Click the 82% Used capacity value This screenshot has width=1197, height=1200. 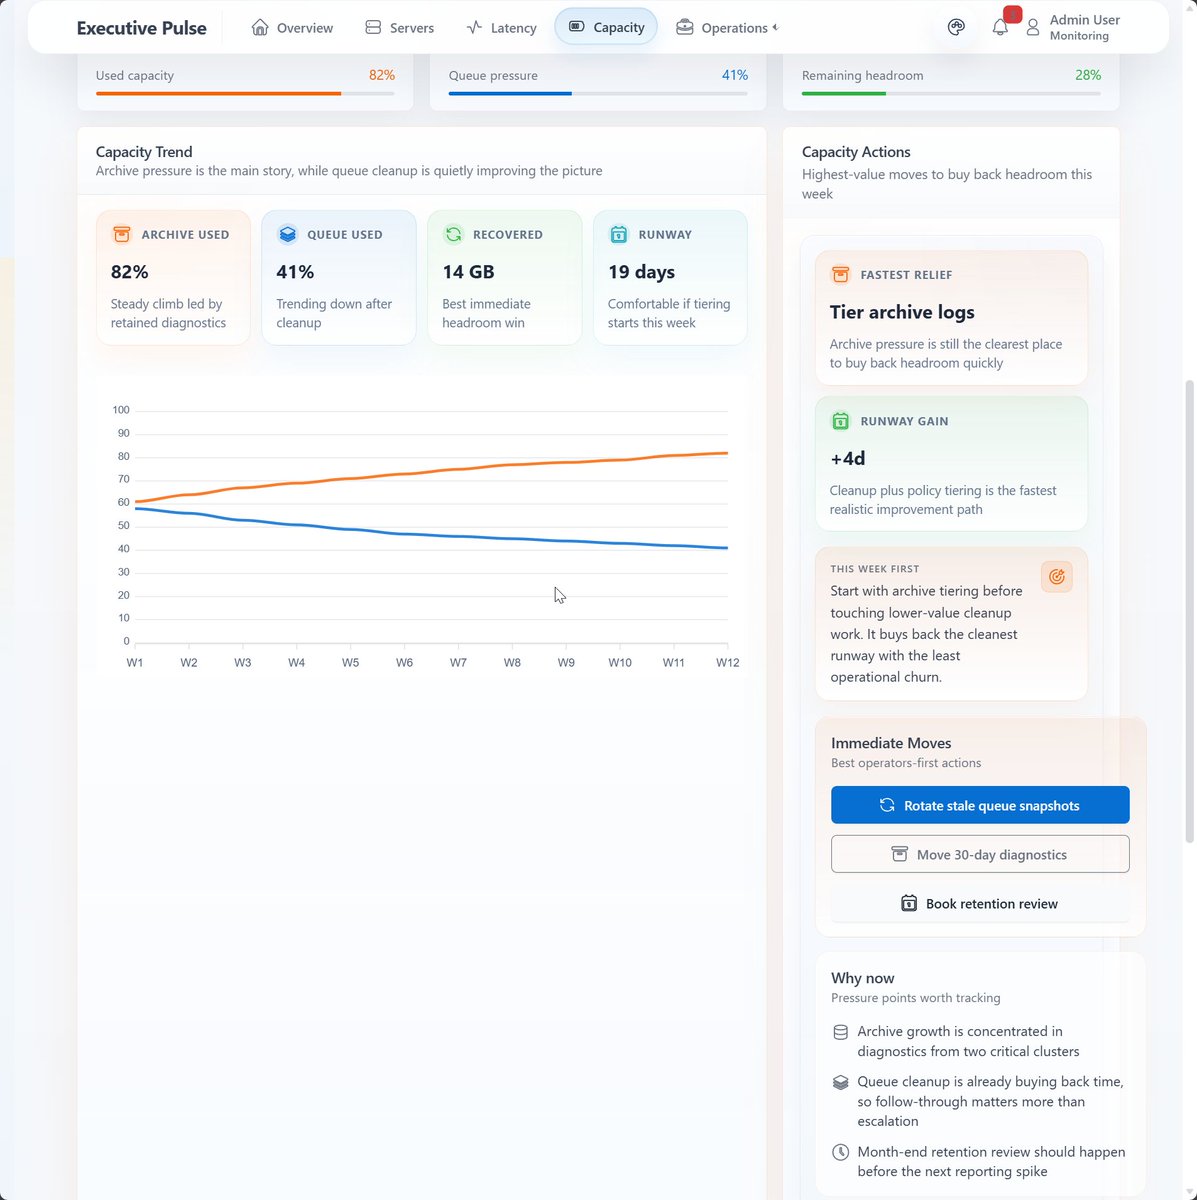(x=382, y=75)
